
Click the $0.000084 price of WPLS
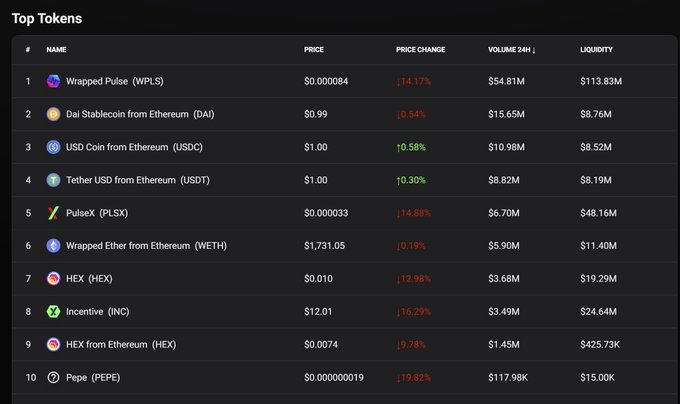coord(326,81)
